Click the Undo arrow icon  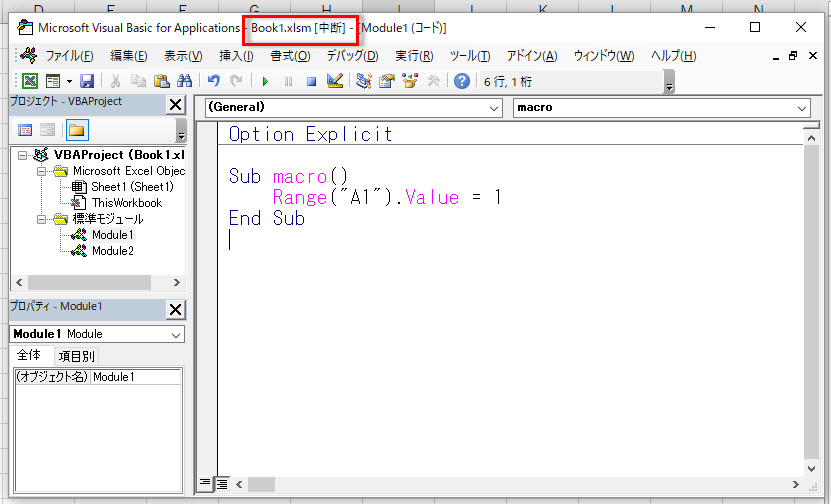pyautogui.click(x=214, y=81)
